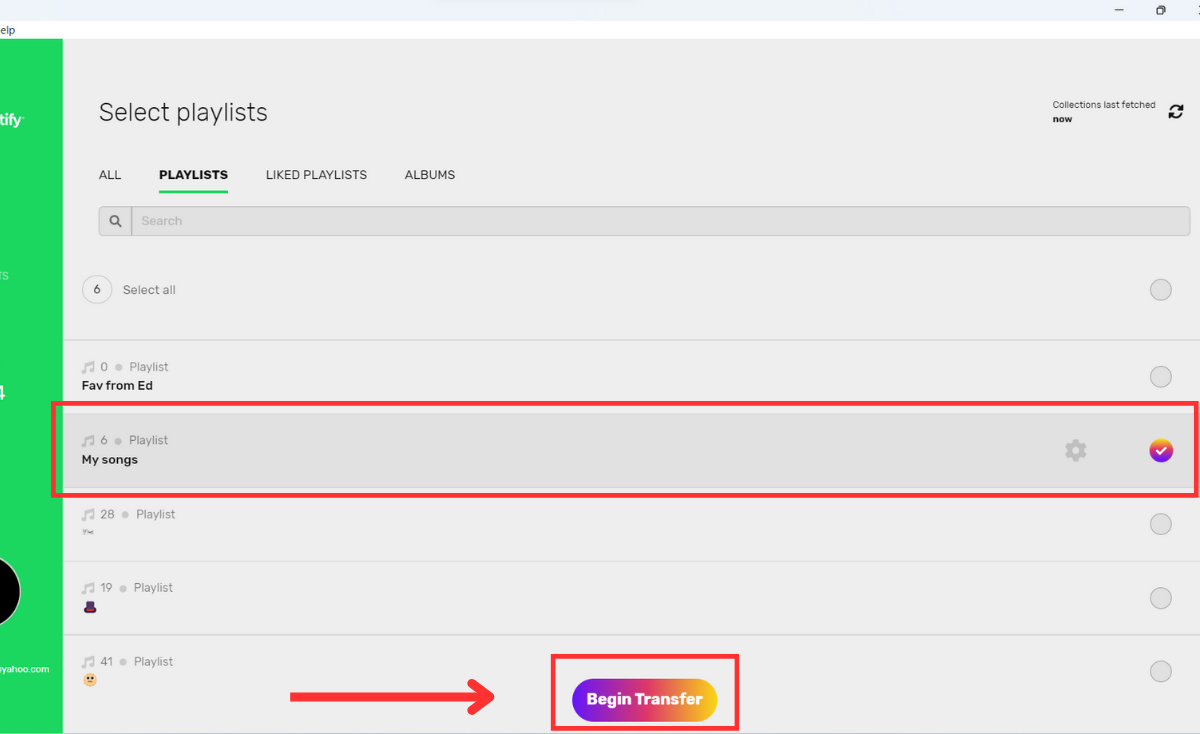This screenshot has height=734, width=1200.
Task: Click the Select all label
Action: pyautogui.click(x=149, y=290)
